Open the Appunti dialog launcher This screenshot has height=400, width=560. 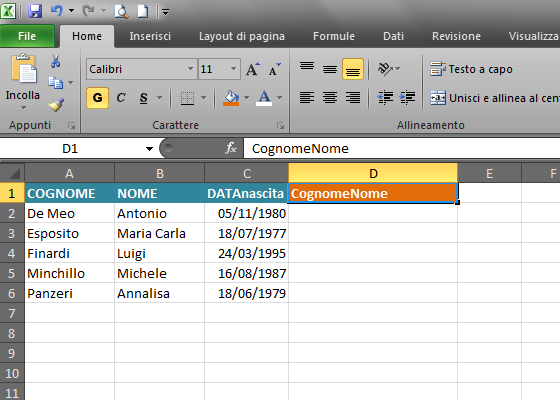(x=71, y=125)
